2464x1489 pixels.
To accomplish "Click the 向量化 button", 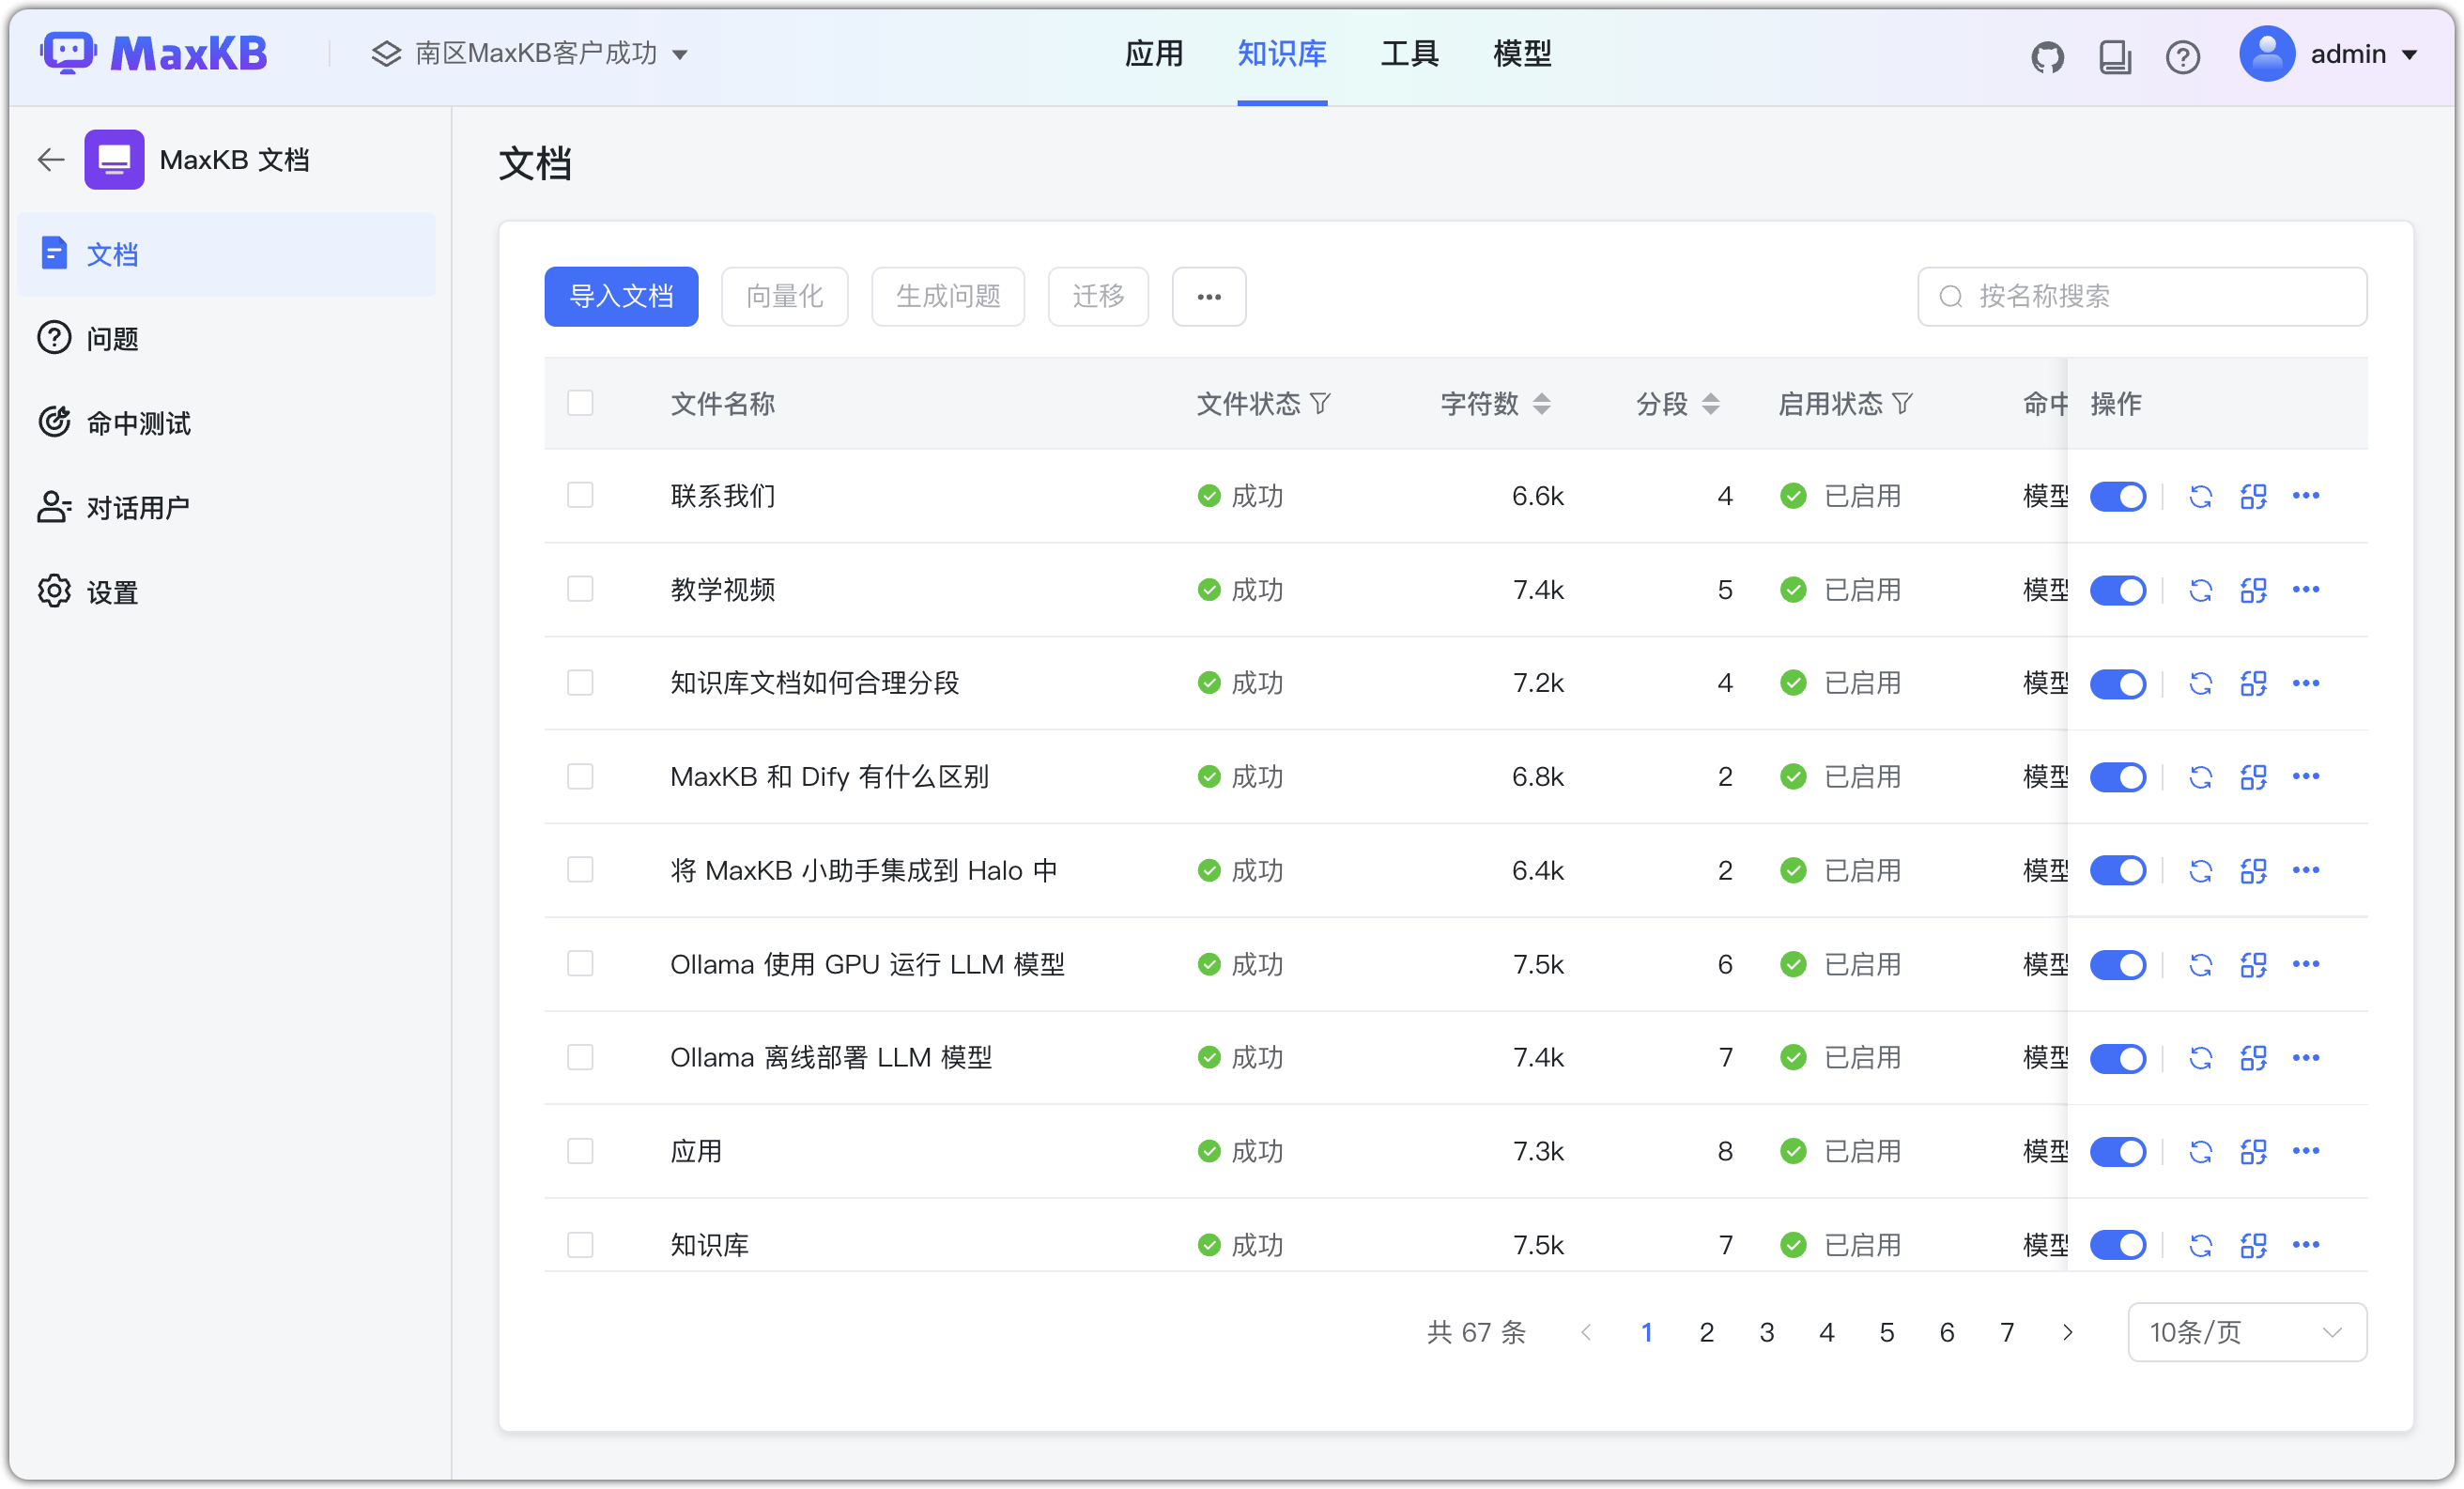I will pyautogui.click(x=784, y=296).
